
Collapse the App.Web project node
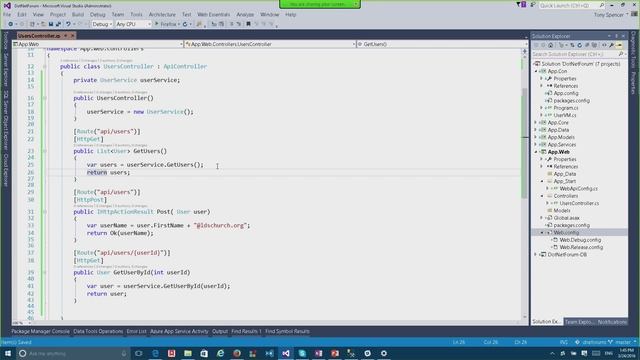click(x=536, y=152)
